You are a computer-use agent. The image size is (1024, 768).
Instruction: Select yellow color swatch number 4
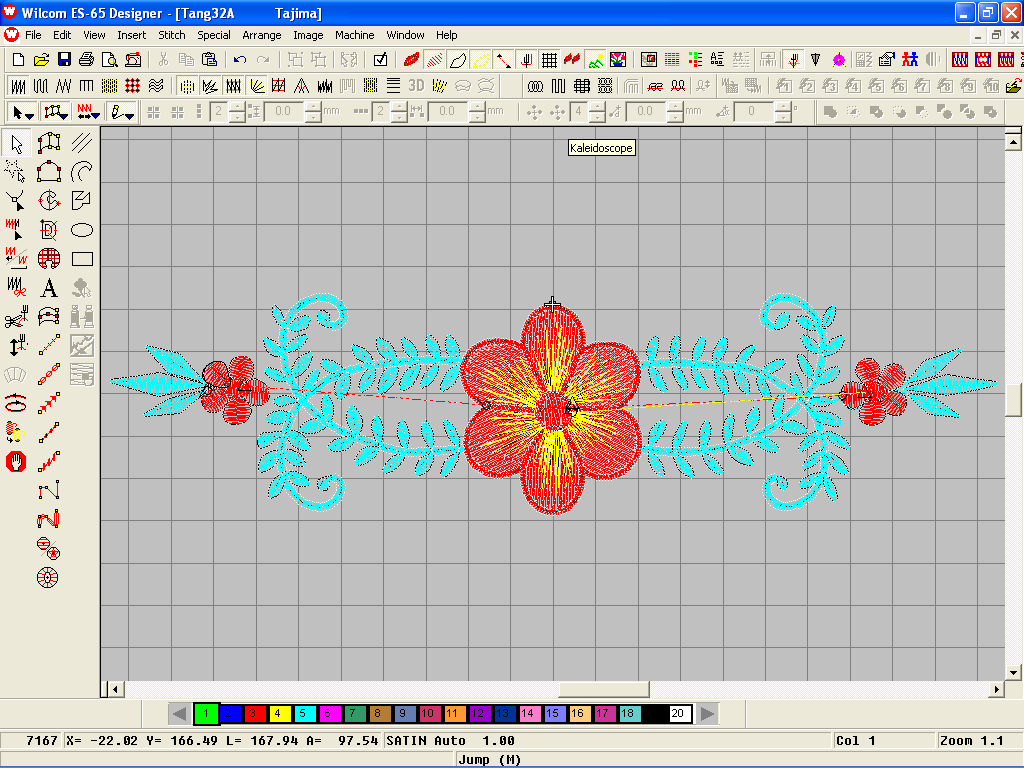[x=279, y=713]
